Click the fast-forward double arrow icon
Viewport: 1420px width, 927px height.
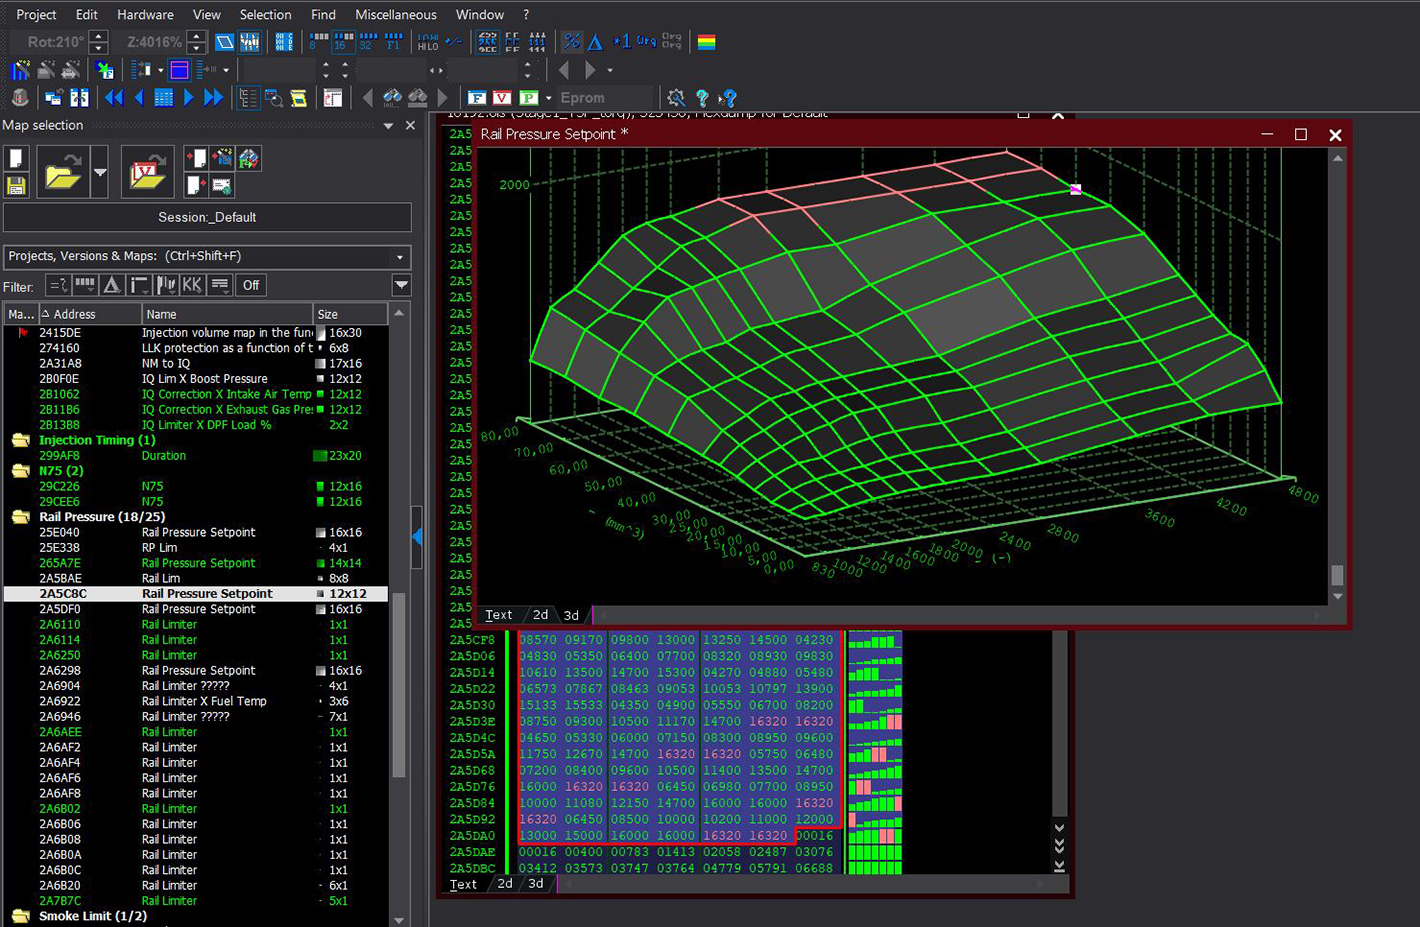pos(213,97)
